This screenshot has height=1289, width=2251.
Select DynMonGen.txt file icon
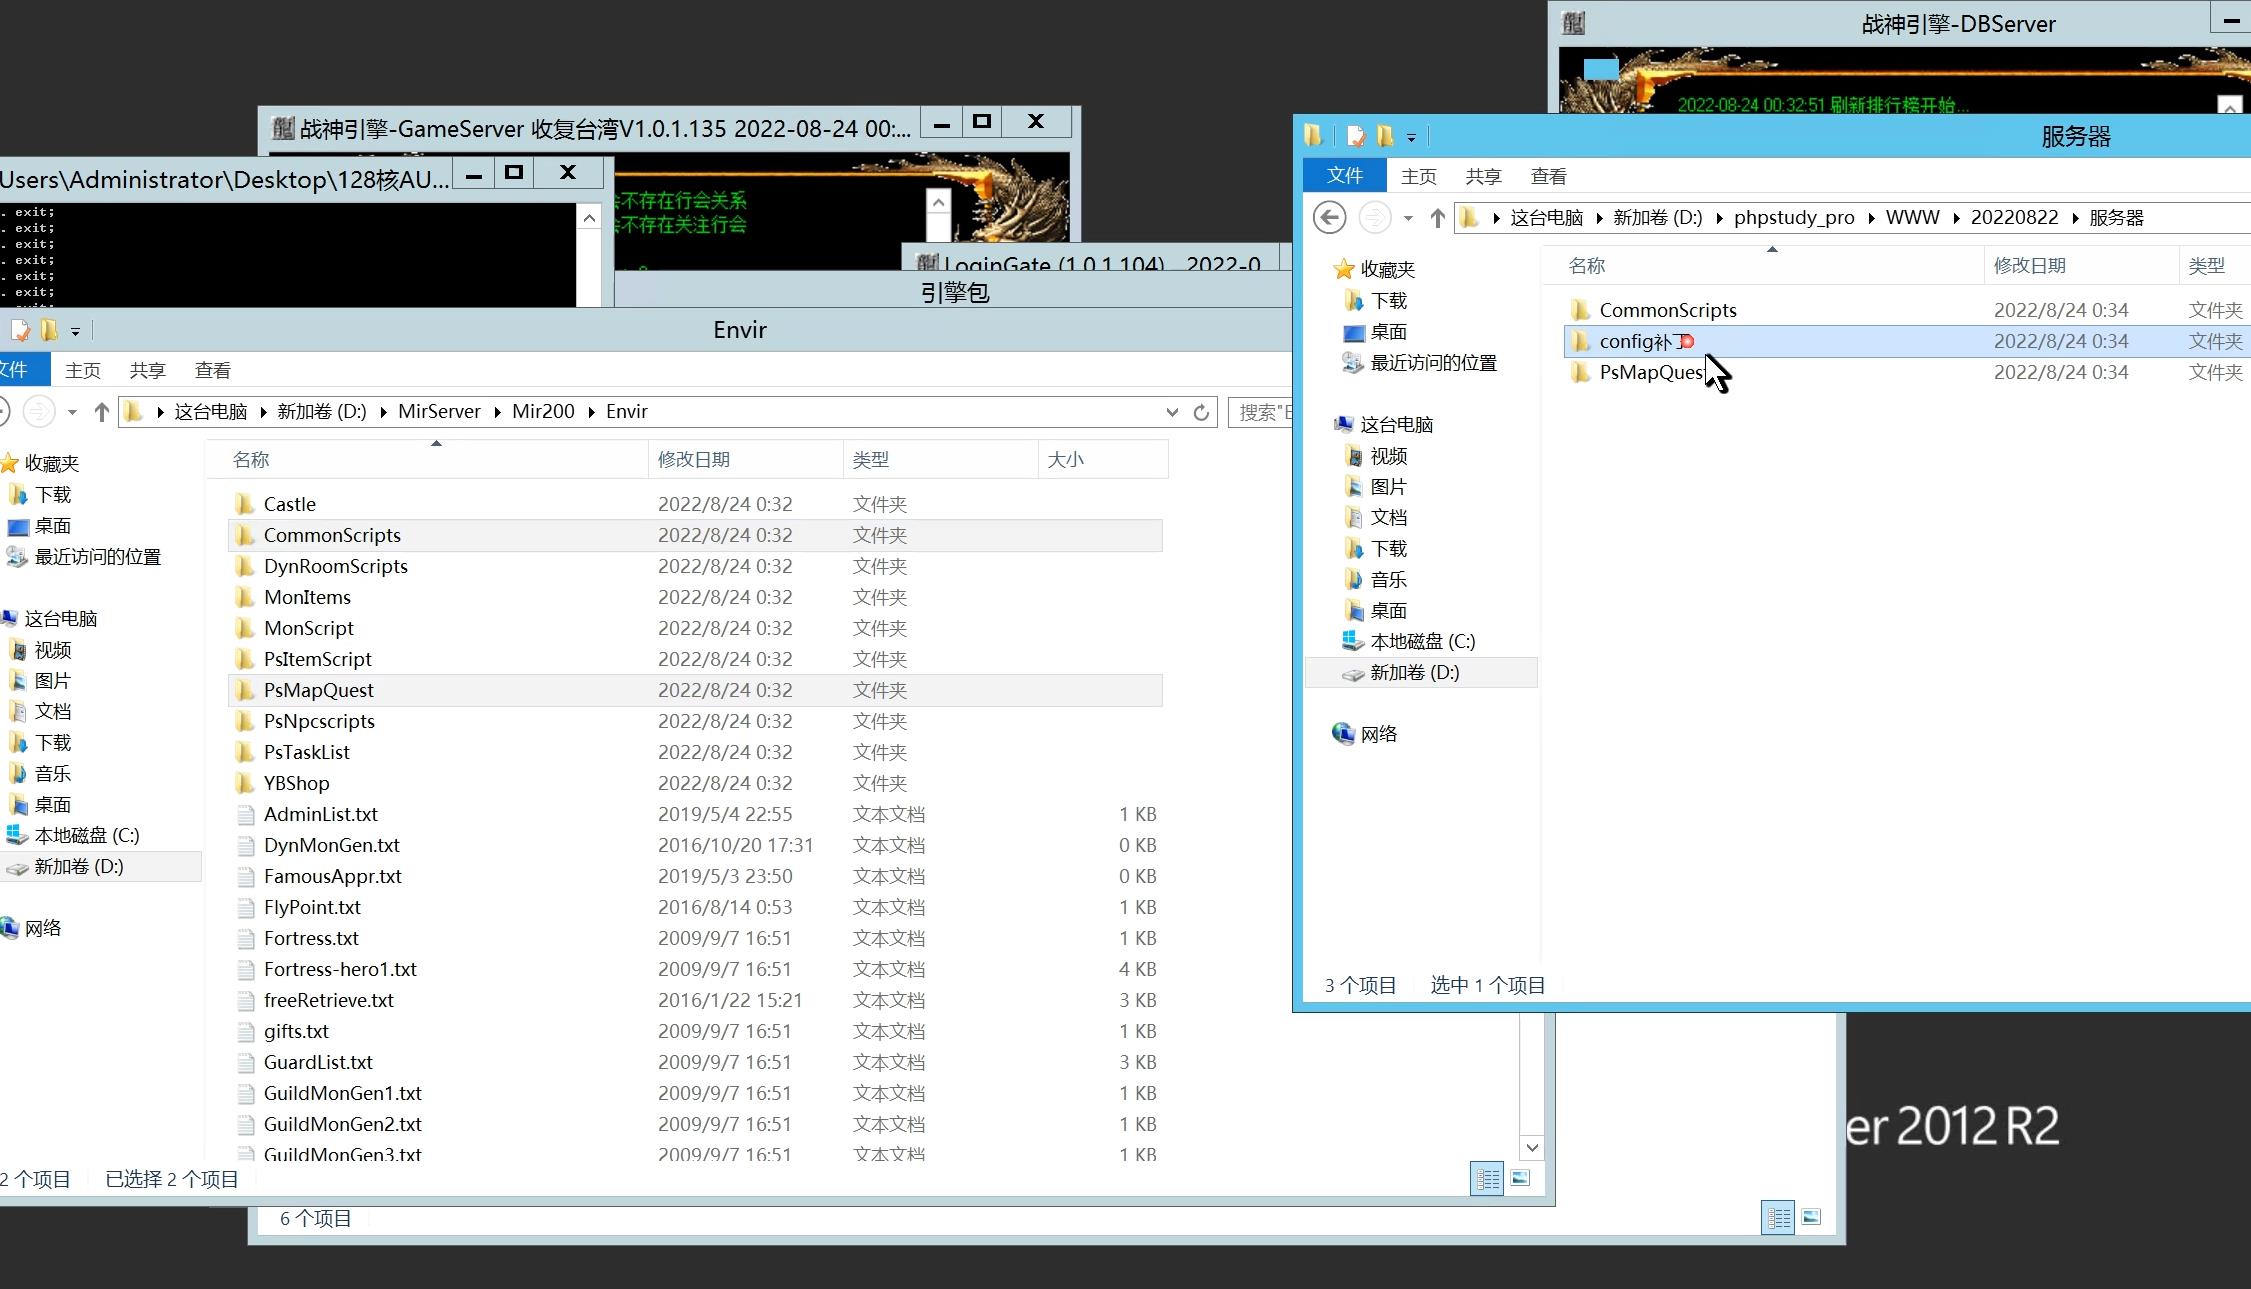tap(245, 845)
